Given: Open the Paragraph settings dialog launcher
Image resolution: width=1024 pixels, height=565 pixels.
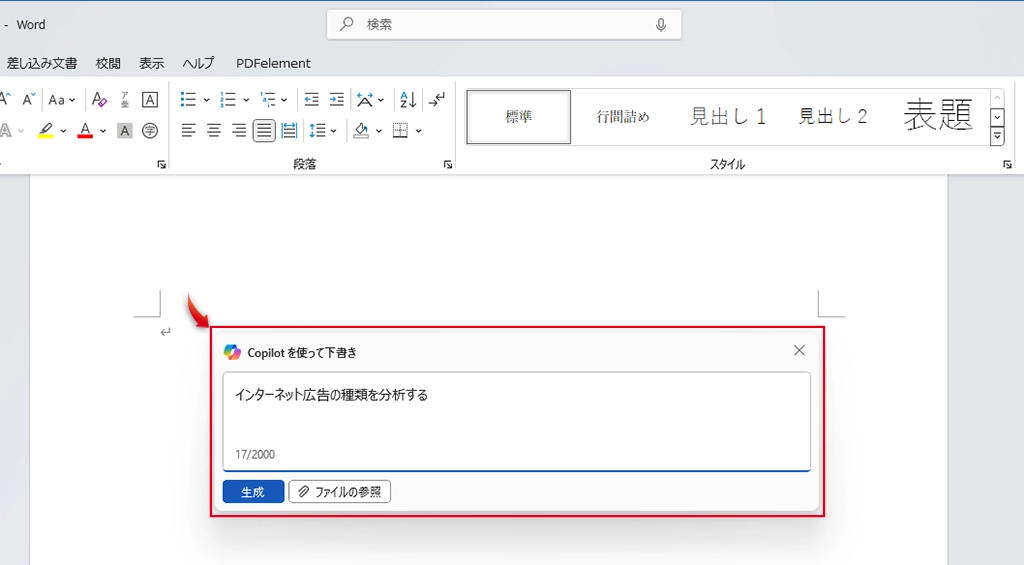Looking at the screenshot, I should pos(448,165).
